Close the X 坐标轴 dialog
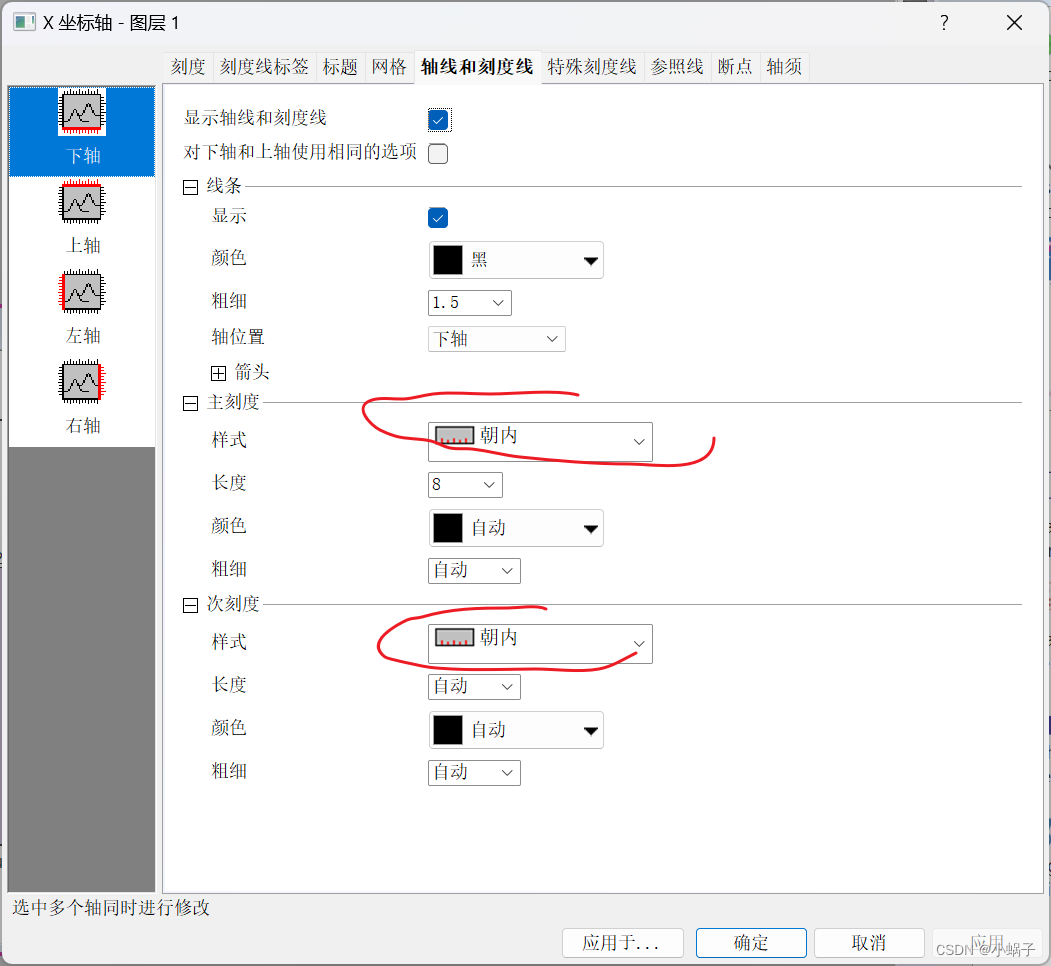 pyautogui.click(x=1014, y=23)
